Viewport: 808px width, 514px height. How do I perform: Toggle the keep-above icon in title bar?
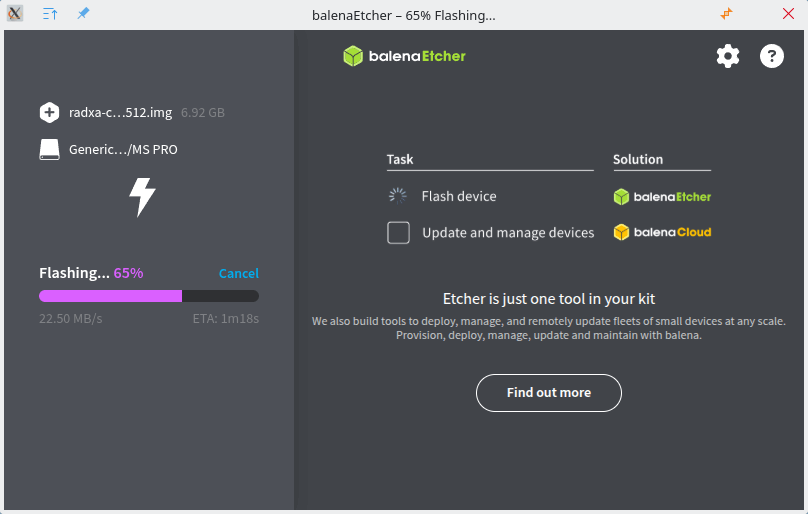50,15
